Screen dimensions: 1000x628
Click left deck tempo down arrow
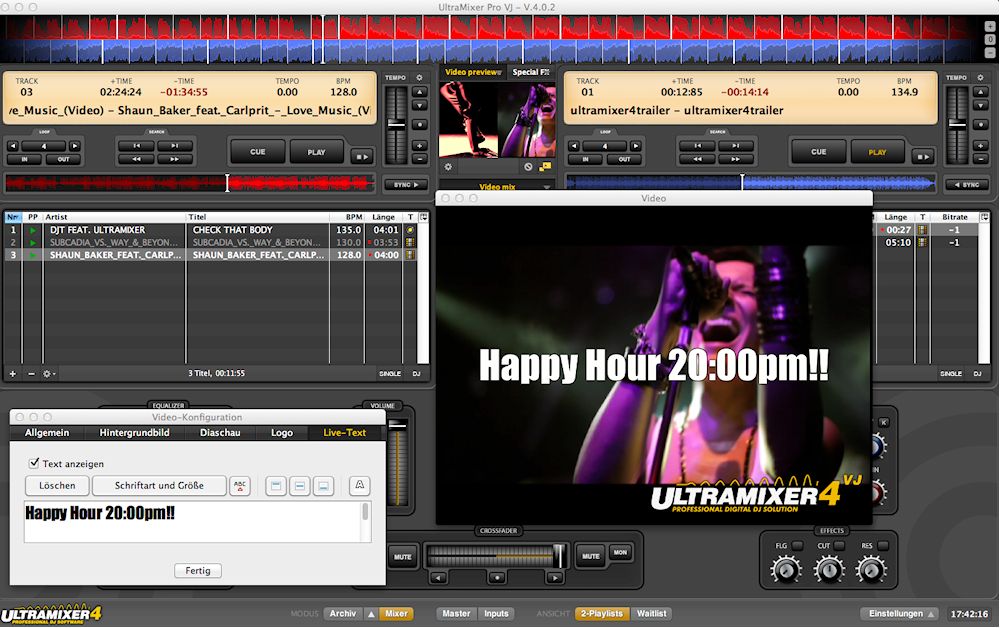pos(420,105)
